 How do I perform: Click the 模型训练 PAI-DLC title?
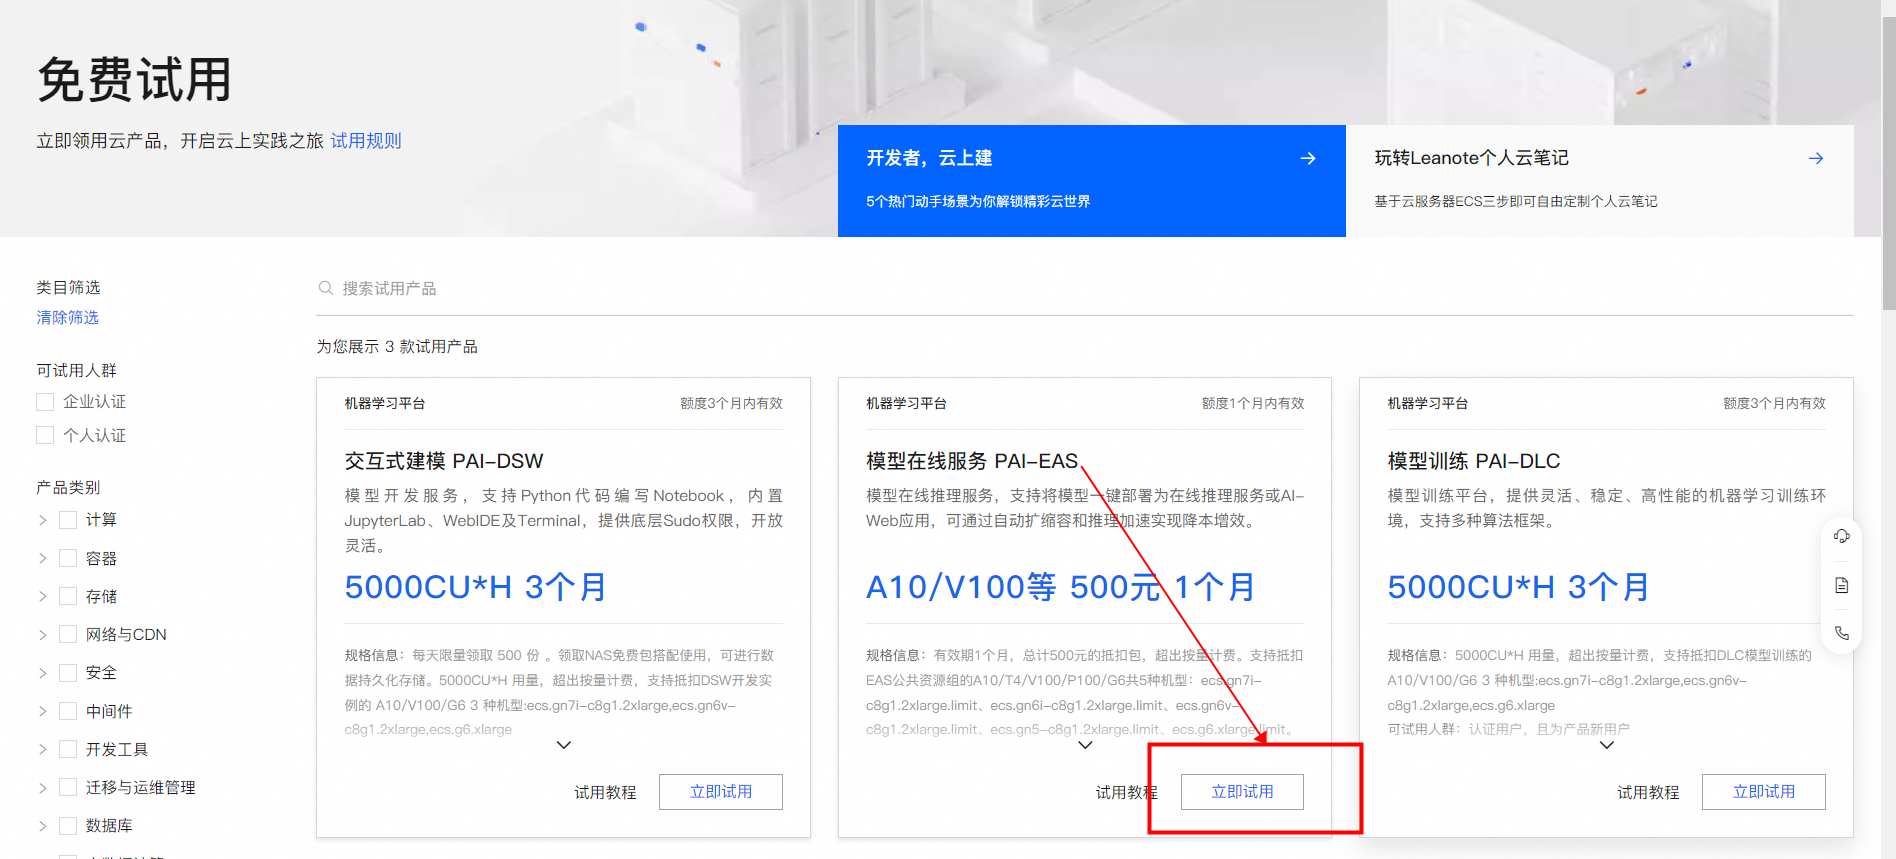pyautogui.click(x=1473, y=461)
